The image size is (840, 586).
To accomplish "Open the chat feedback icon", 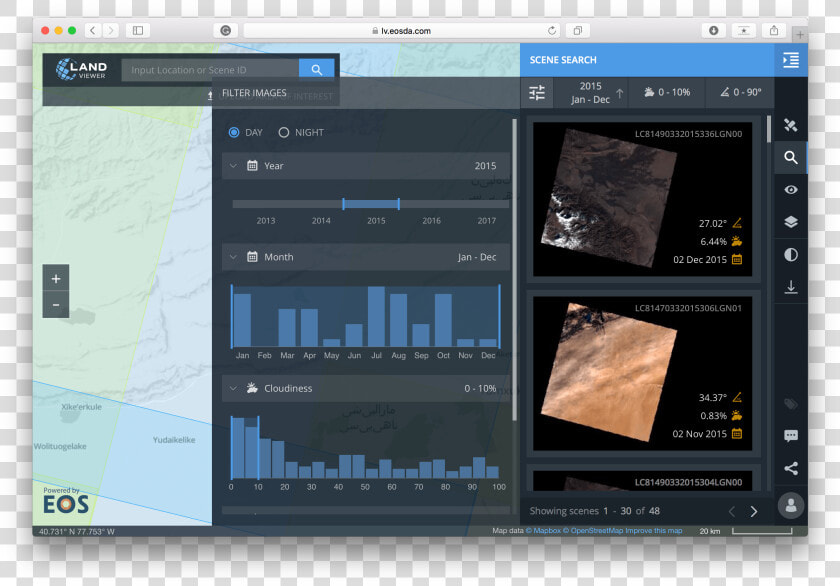I will pyautogui.click(x=791, y=435).
